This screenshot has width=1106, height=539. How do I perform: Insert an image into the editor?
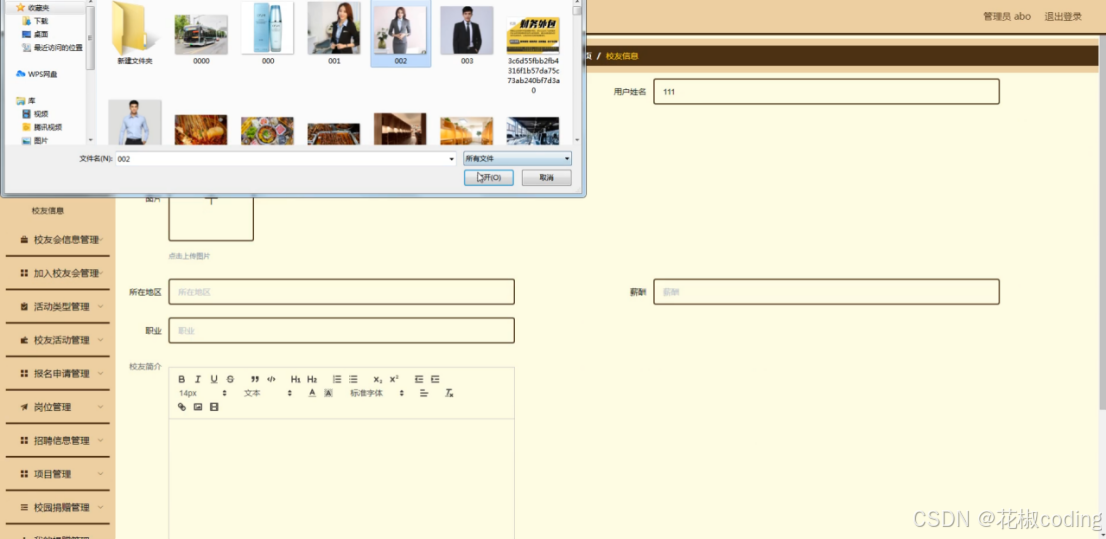pyautogui.click(x=198, y=407)
